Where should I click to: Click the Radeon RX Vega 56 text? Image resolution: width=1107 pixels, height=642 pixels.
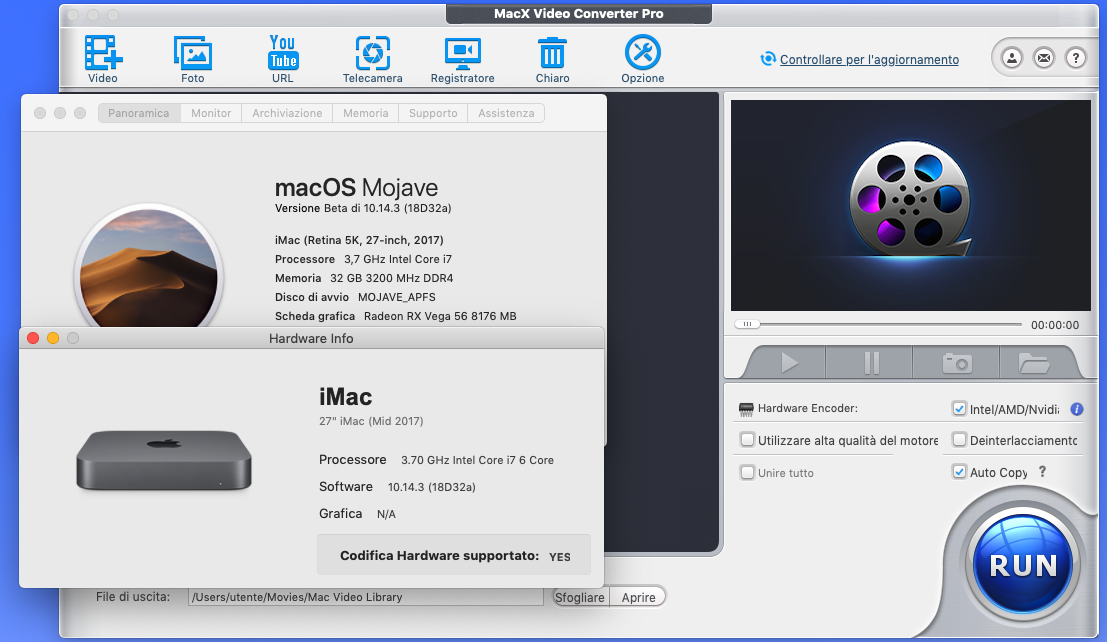[440, 316]
